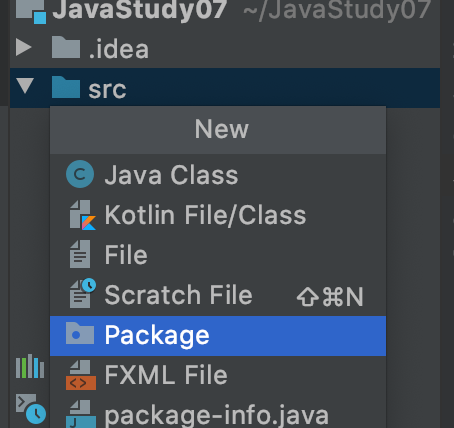Image resolution: width=454 pixels, height=428 pixels.
Task: Click the FXML File icon
Action: 81,375
